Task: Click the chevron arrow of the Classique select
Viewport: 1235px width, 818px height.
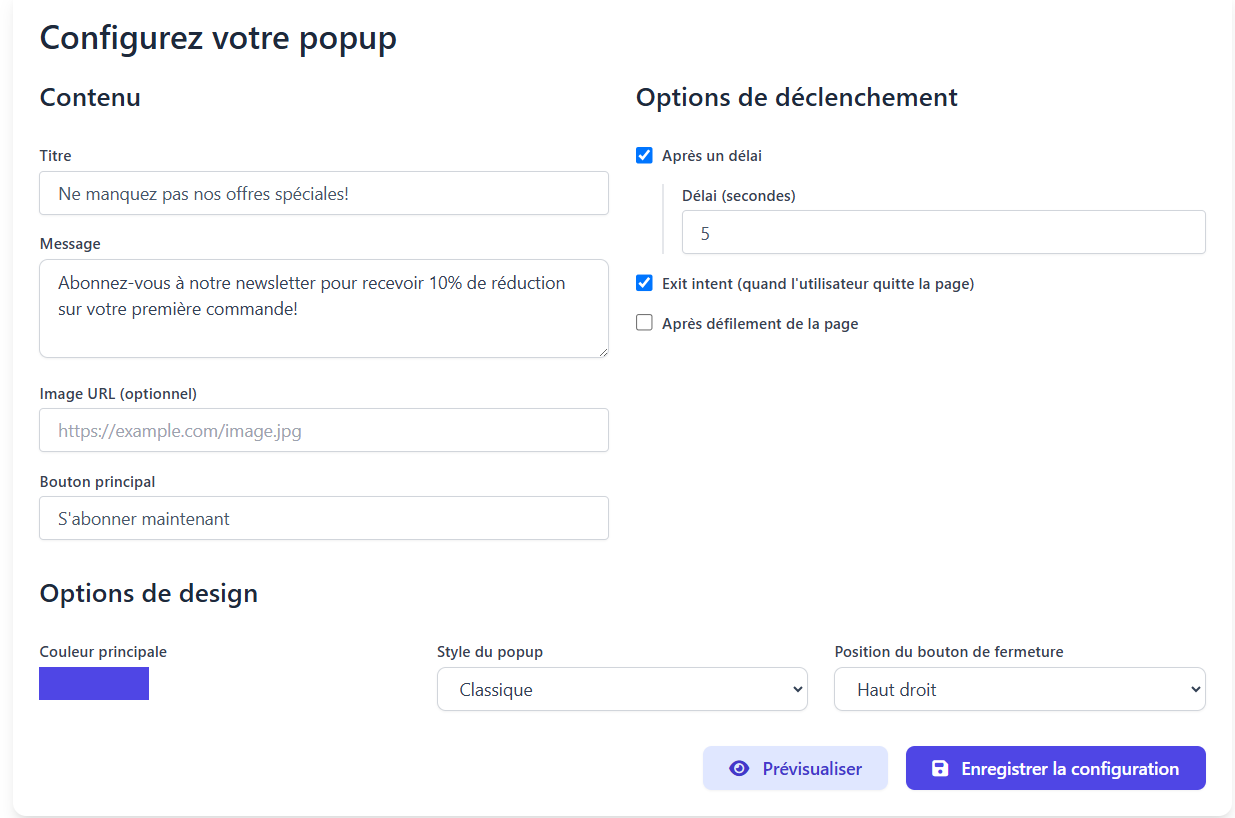Action: coord(797,690)
